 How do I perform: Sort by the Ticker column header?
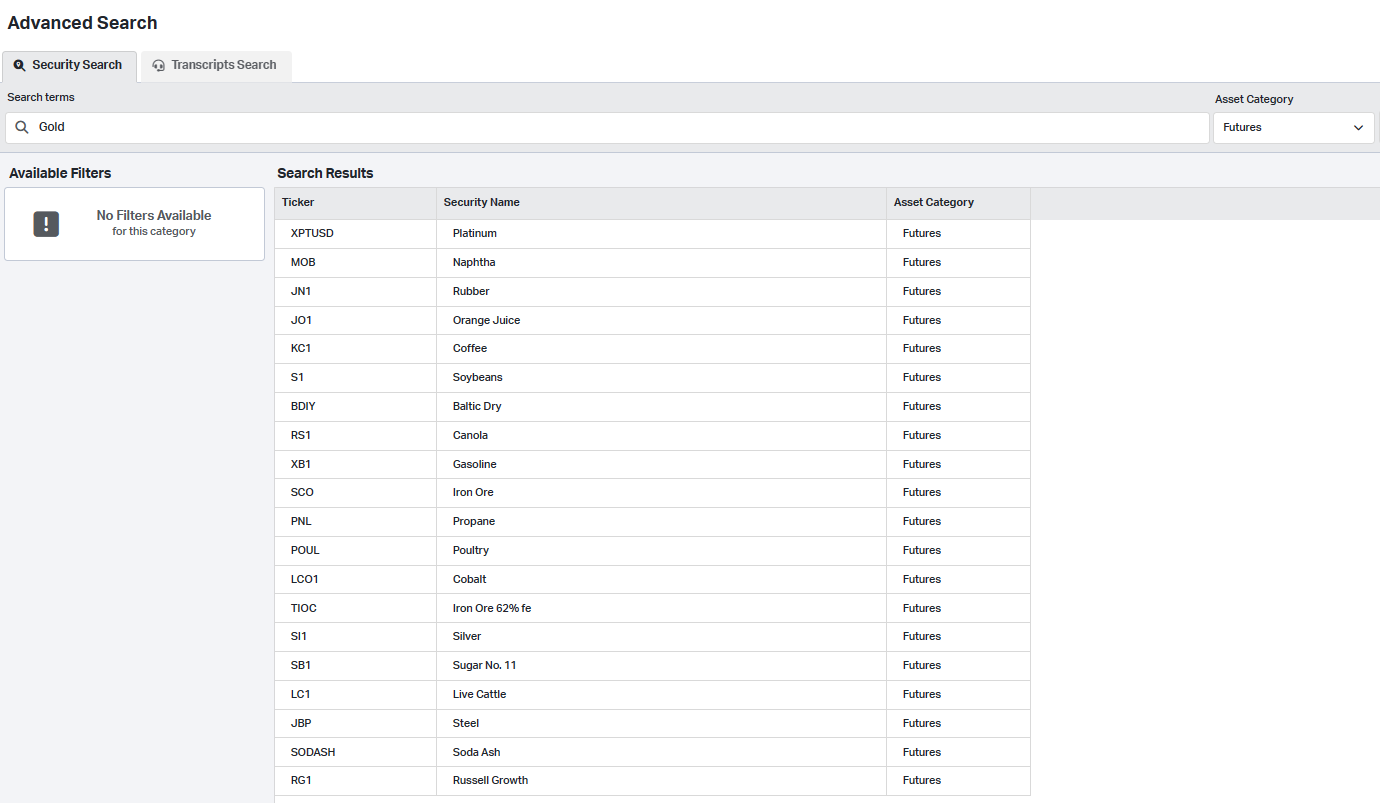tap(298, 202)
